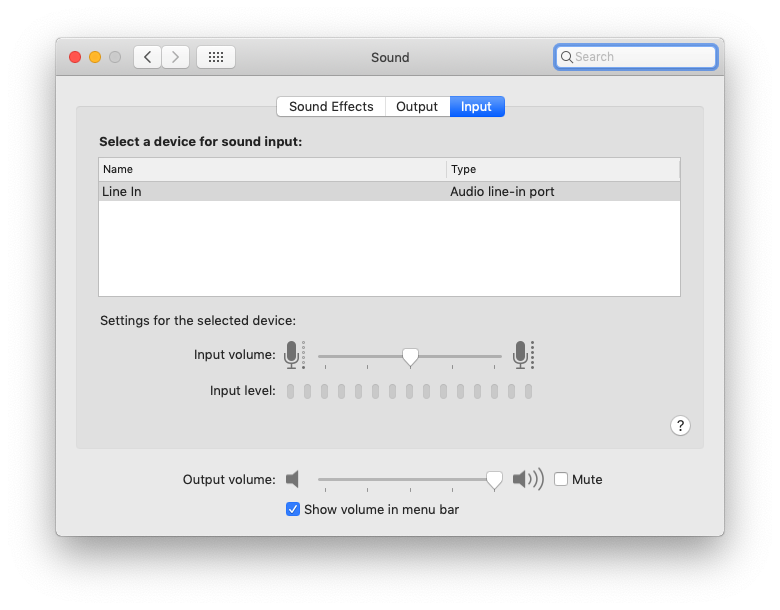Go forward with the right chevron button

tap(175, 57)
